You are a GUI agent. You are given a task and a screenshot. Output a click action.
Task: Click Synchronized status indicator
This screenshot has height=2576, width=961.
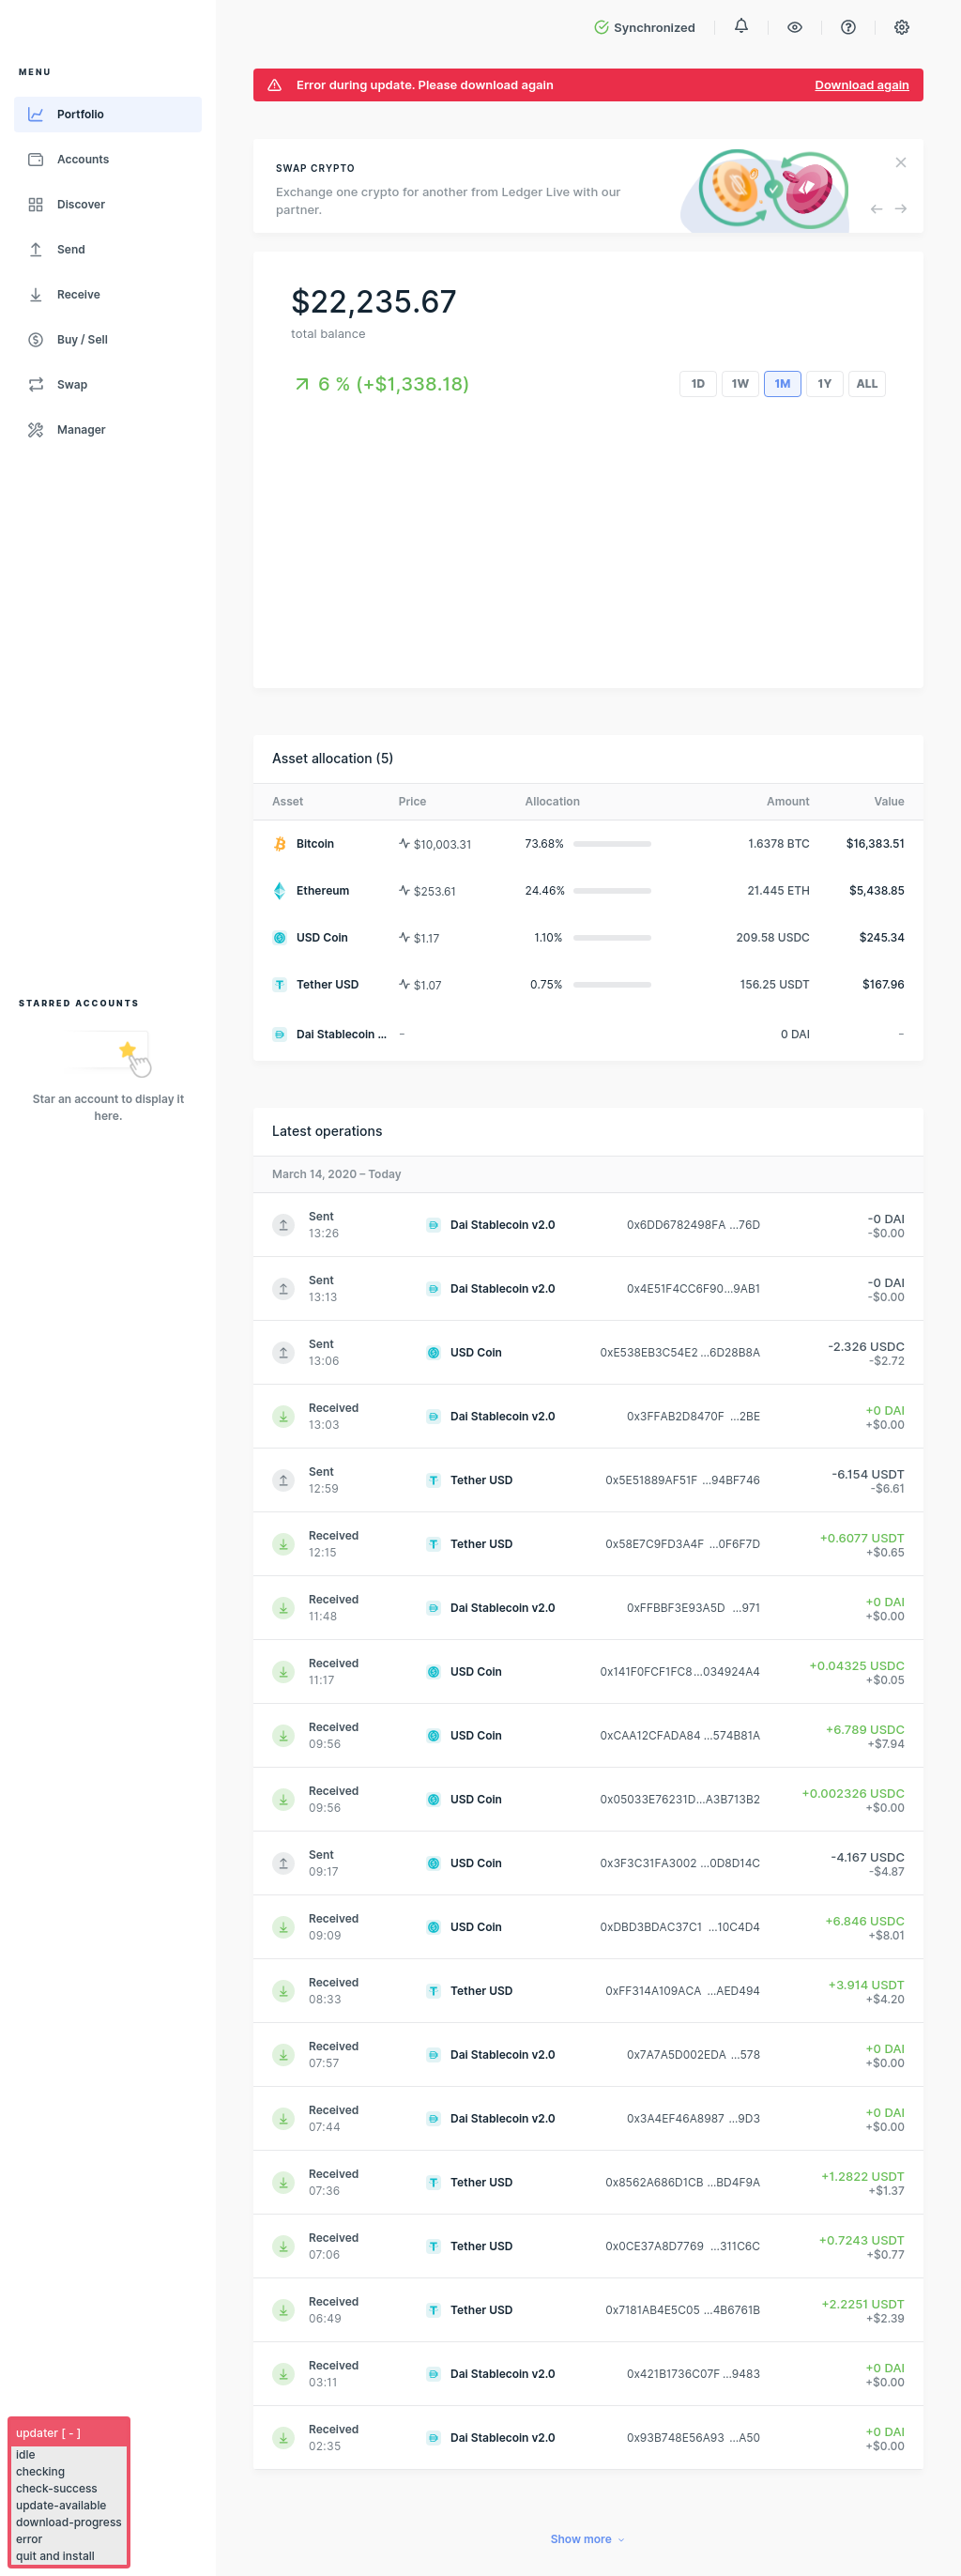coord(645,27)
